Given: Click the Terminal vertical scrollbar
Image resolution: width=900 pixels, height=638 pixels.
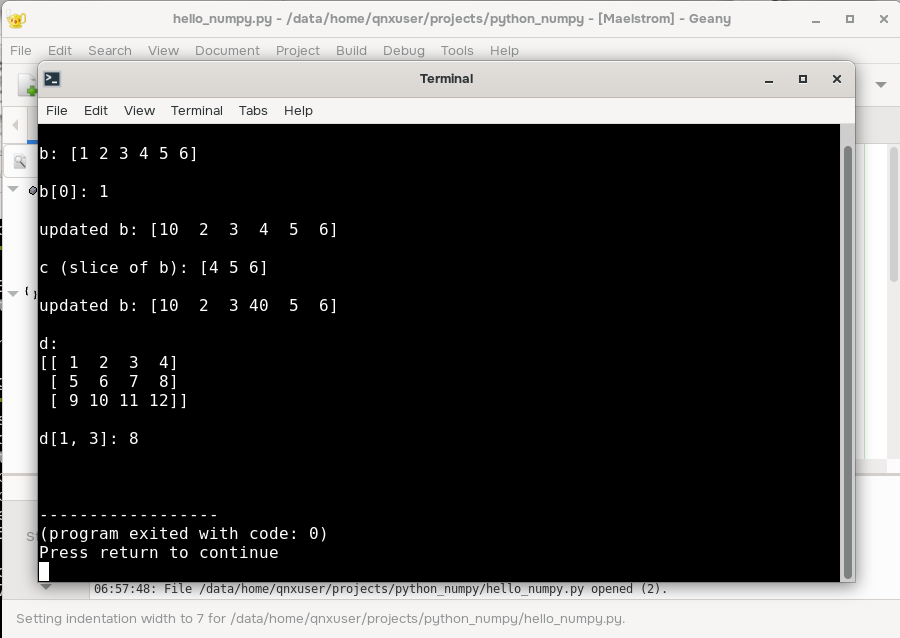Looking at the screenshot, I should point(848,361).
